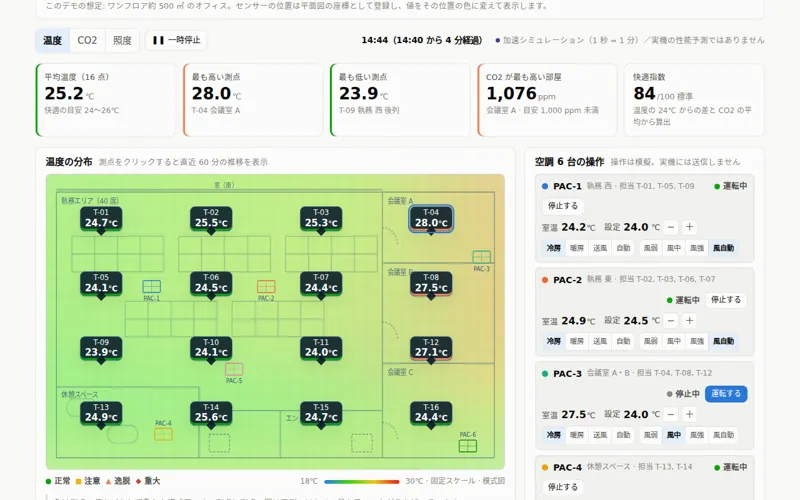Open sensor T-04 marker showing 28.0°C
The width and height of the screenshot is (800, 500).
(x=431, y=218)
